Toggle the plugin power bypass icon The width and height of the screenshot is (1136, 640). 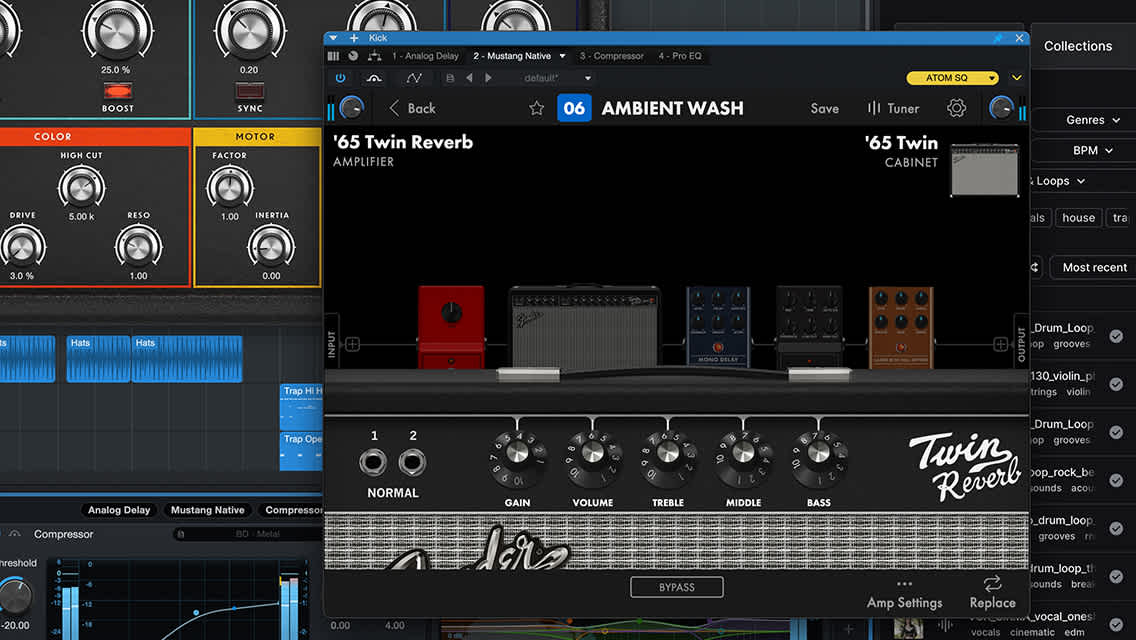click(x=340, y=78)
